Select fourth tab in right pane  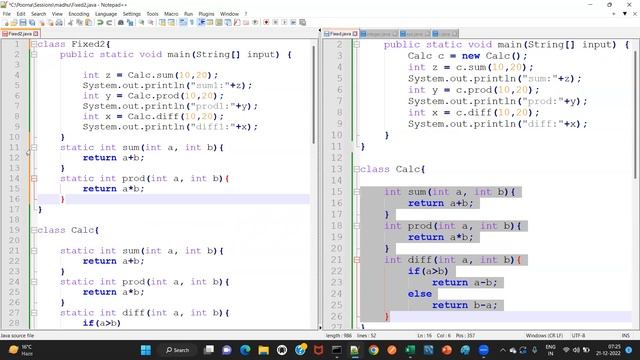(x=444, y=34)
